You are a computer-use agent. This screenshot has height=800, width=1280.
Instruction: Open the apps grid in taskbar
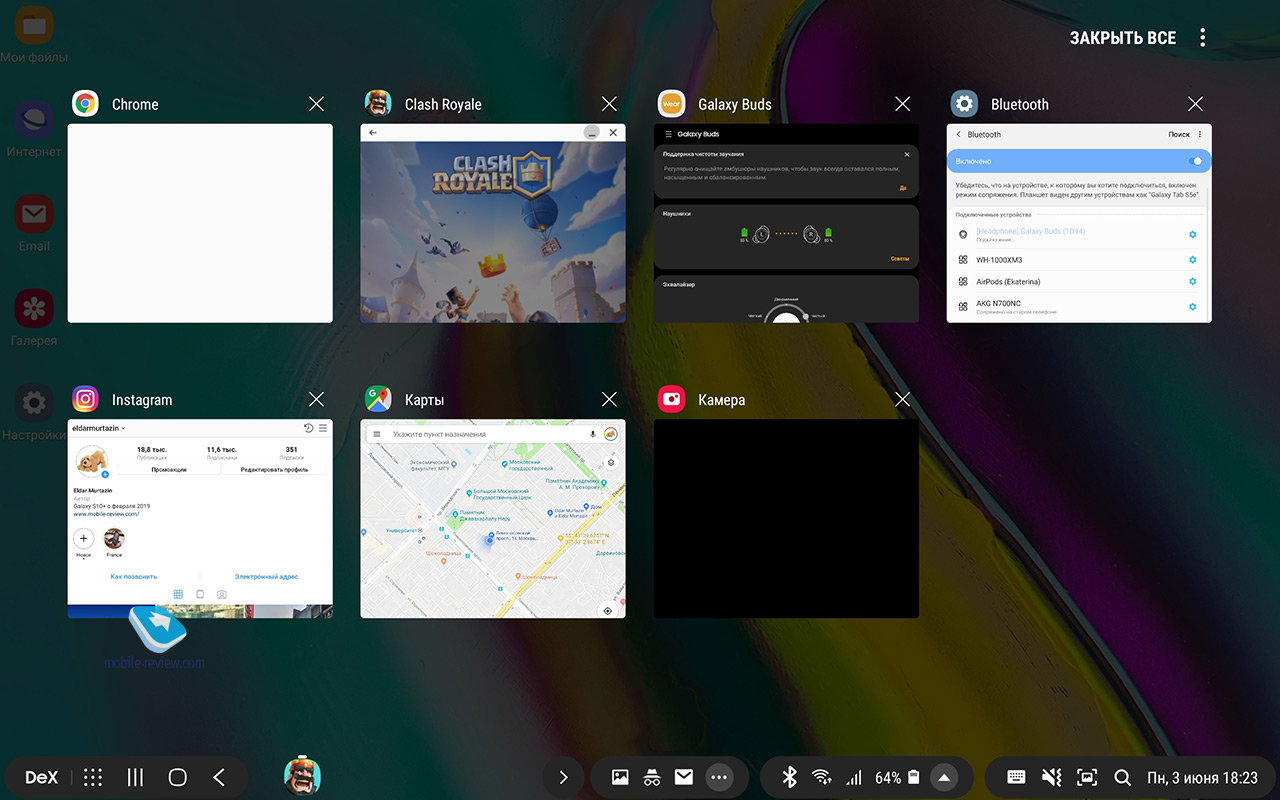click(x=93, y=777)
